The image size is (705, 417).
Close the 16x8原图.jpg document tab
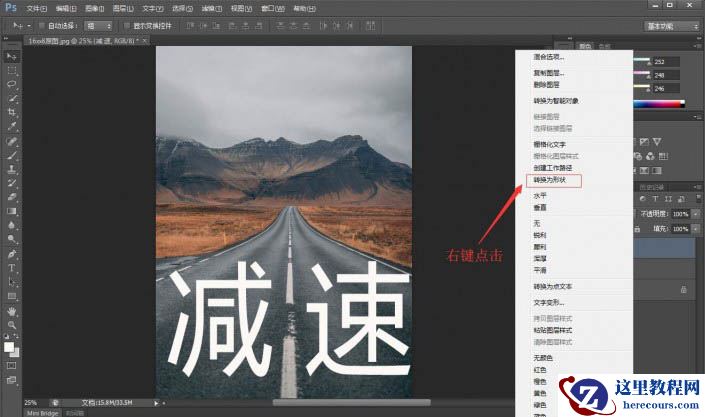click(144, 40)
